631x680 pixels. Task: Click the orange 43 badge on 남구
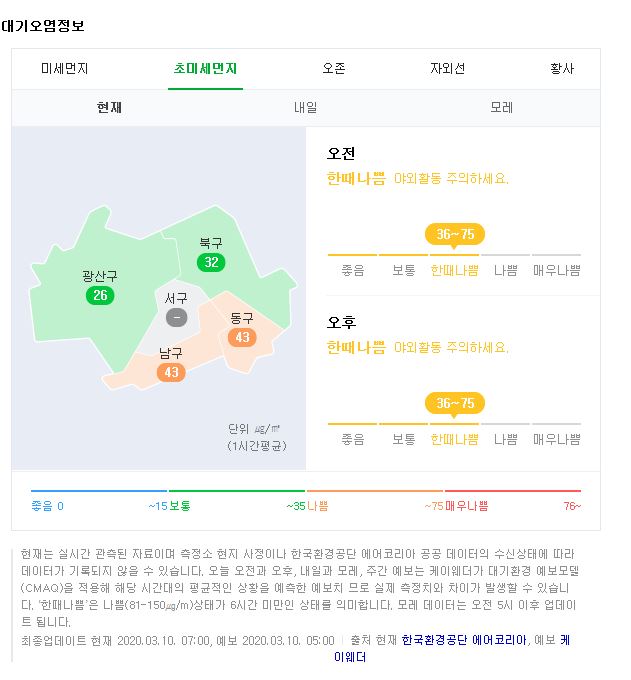pyautogui.click(x=171, y=372)
